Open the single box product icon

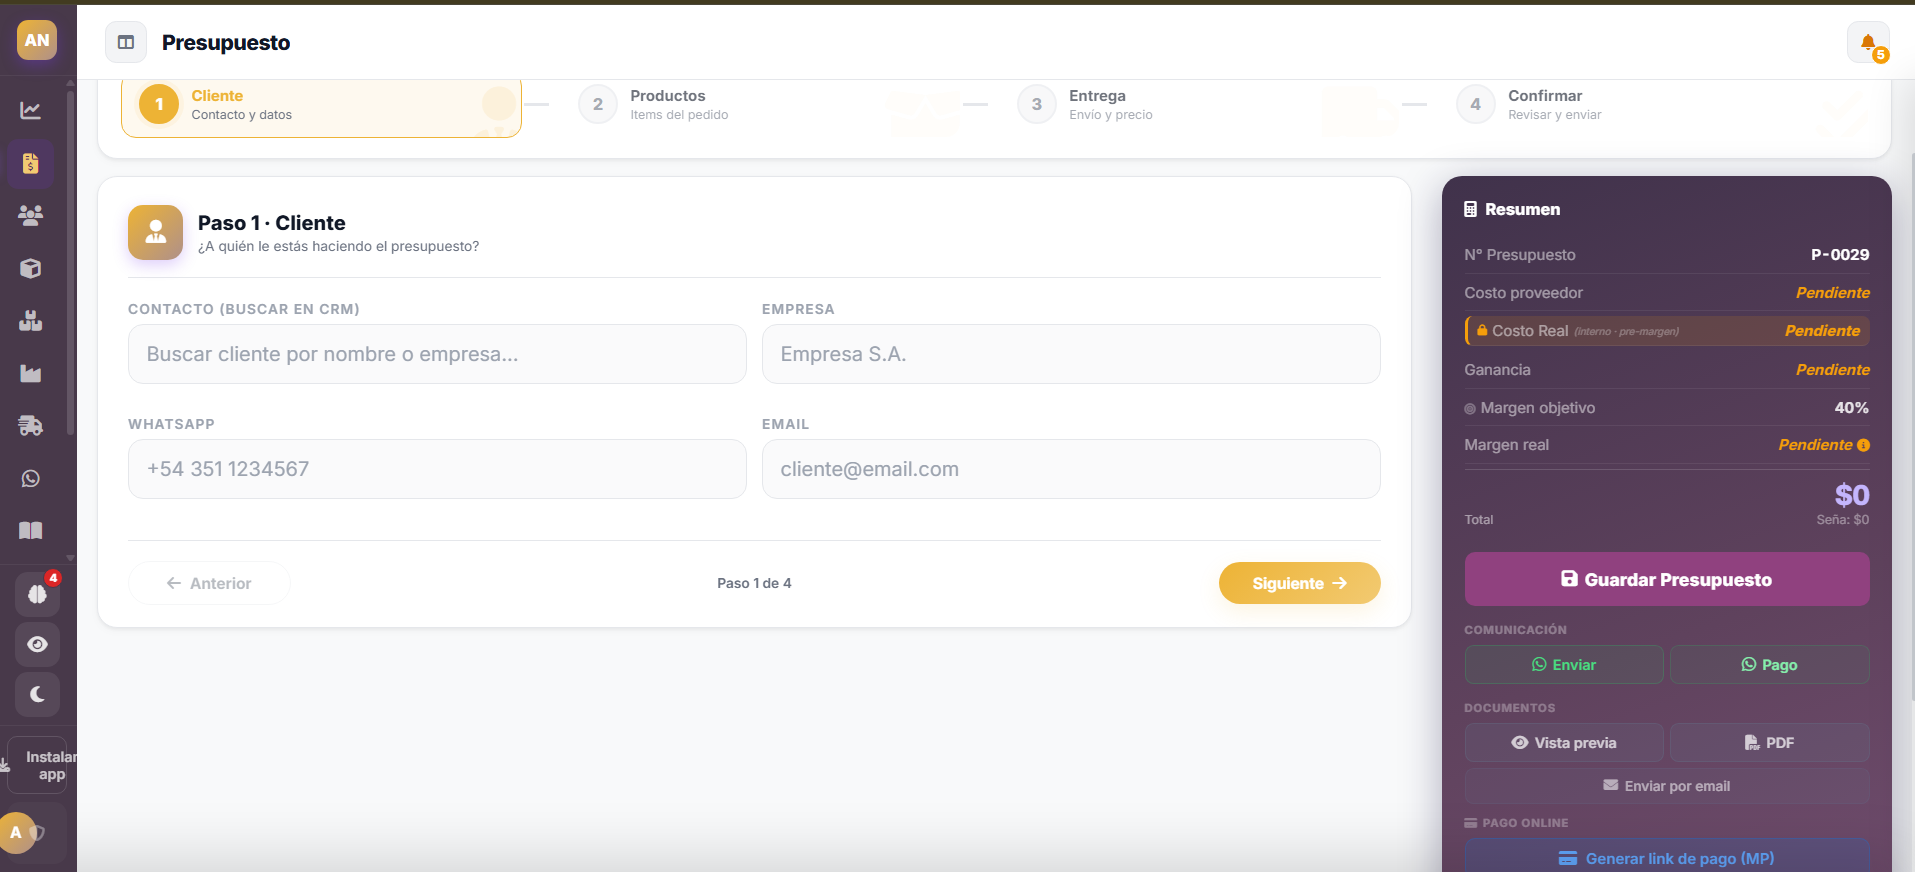(31, 268)
